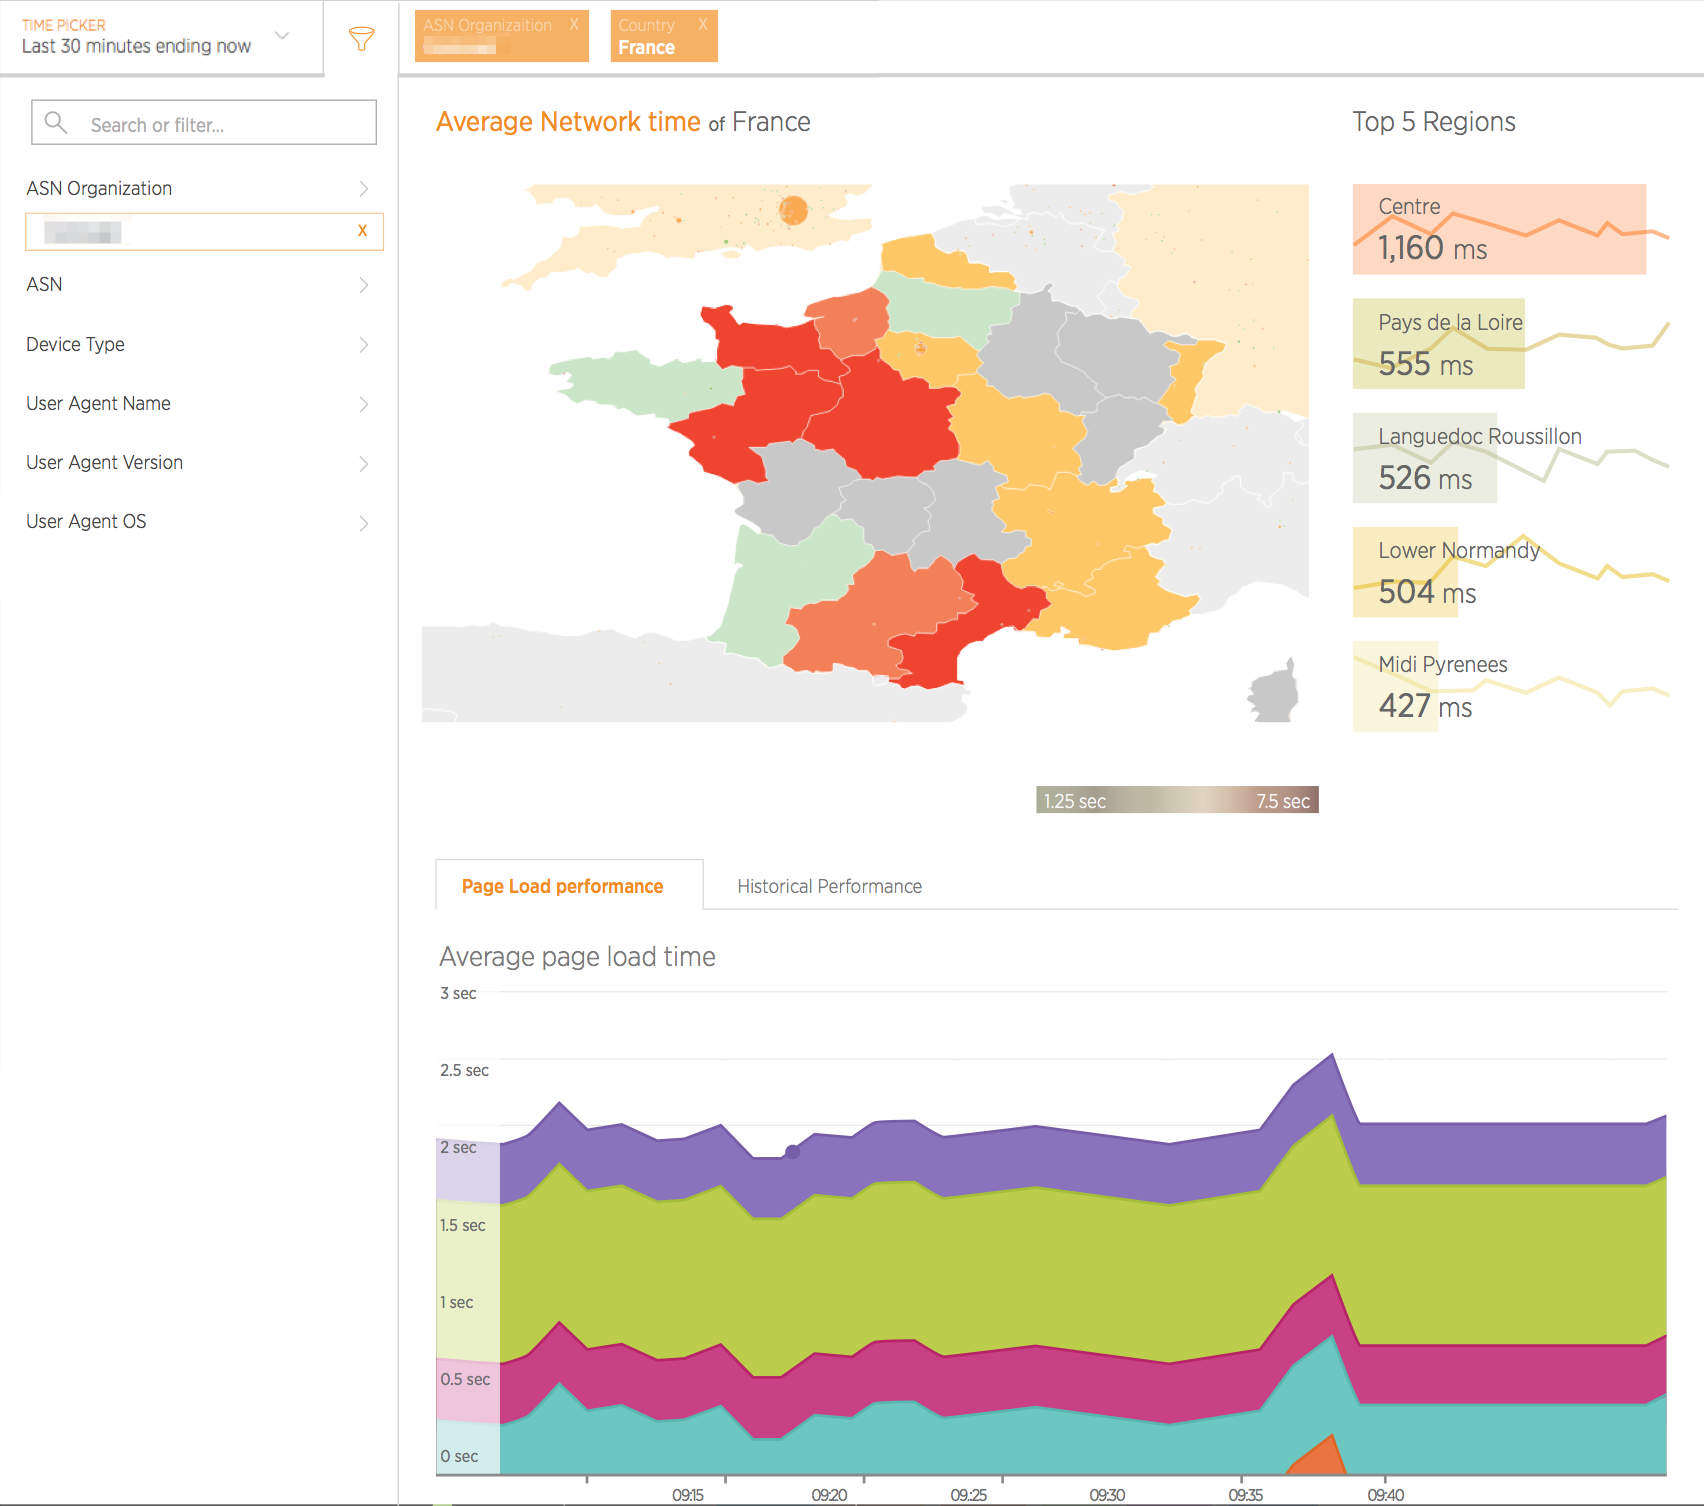The height and width of the screenshot is (1506, 1704).
Task: Click the map color scale legend bar
Action: [x=1176, y=800]
